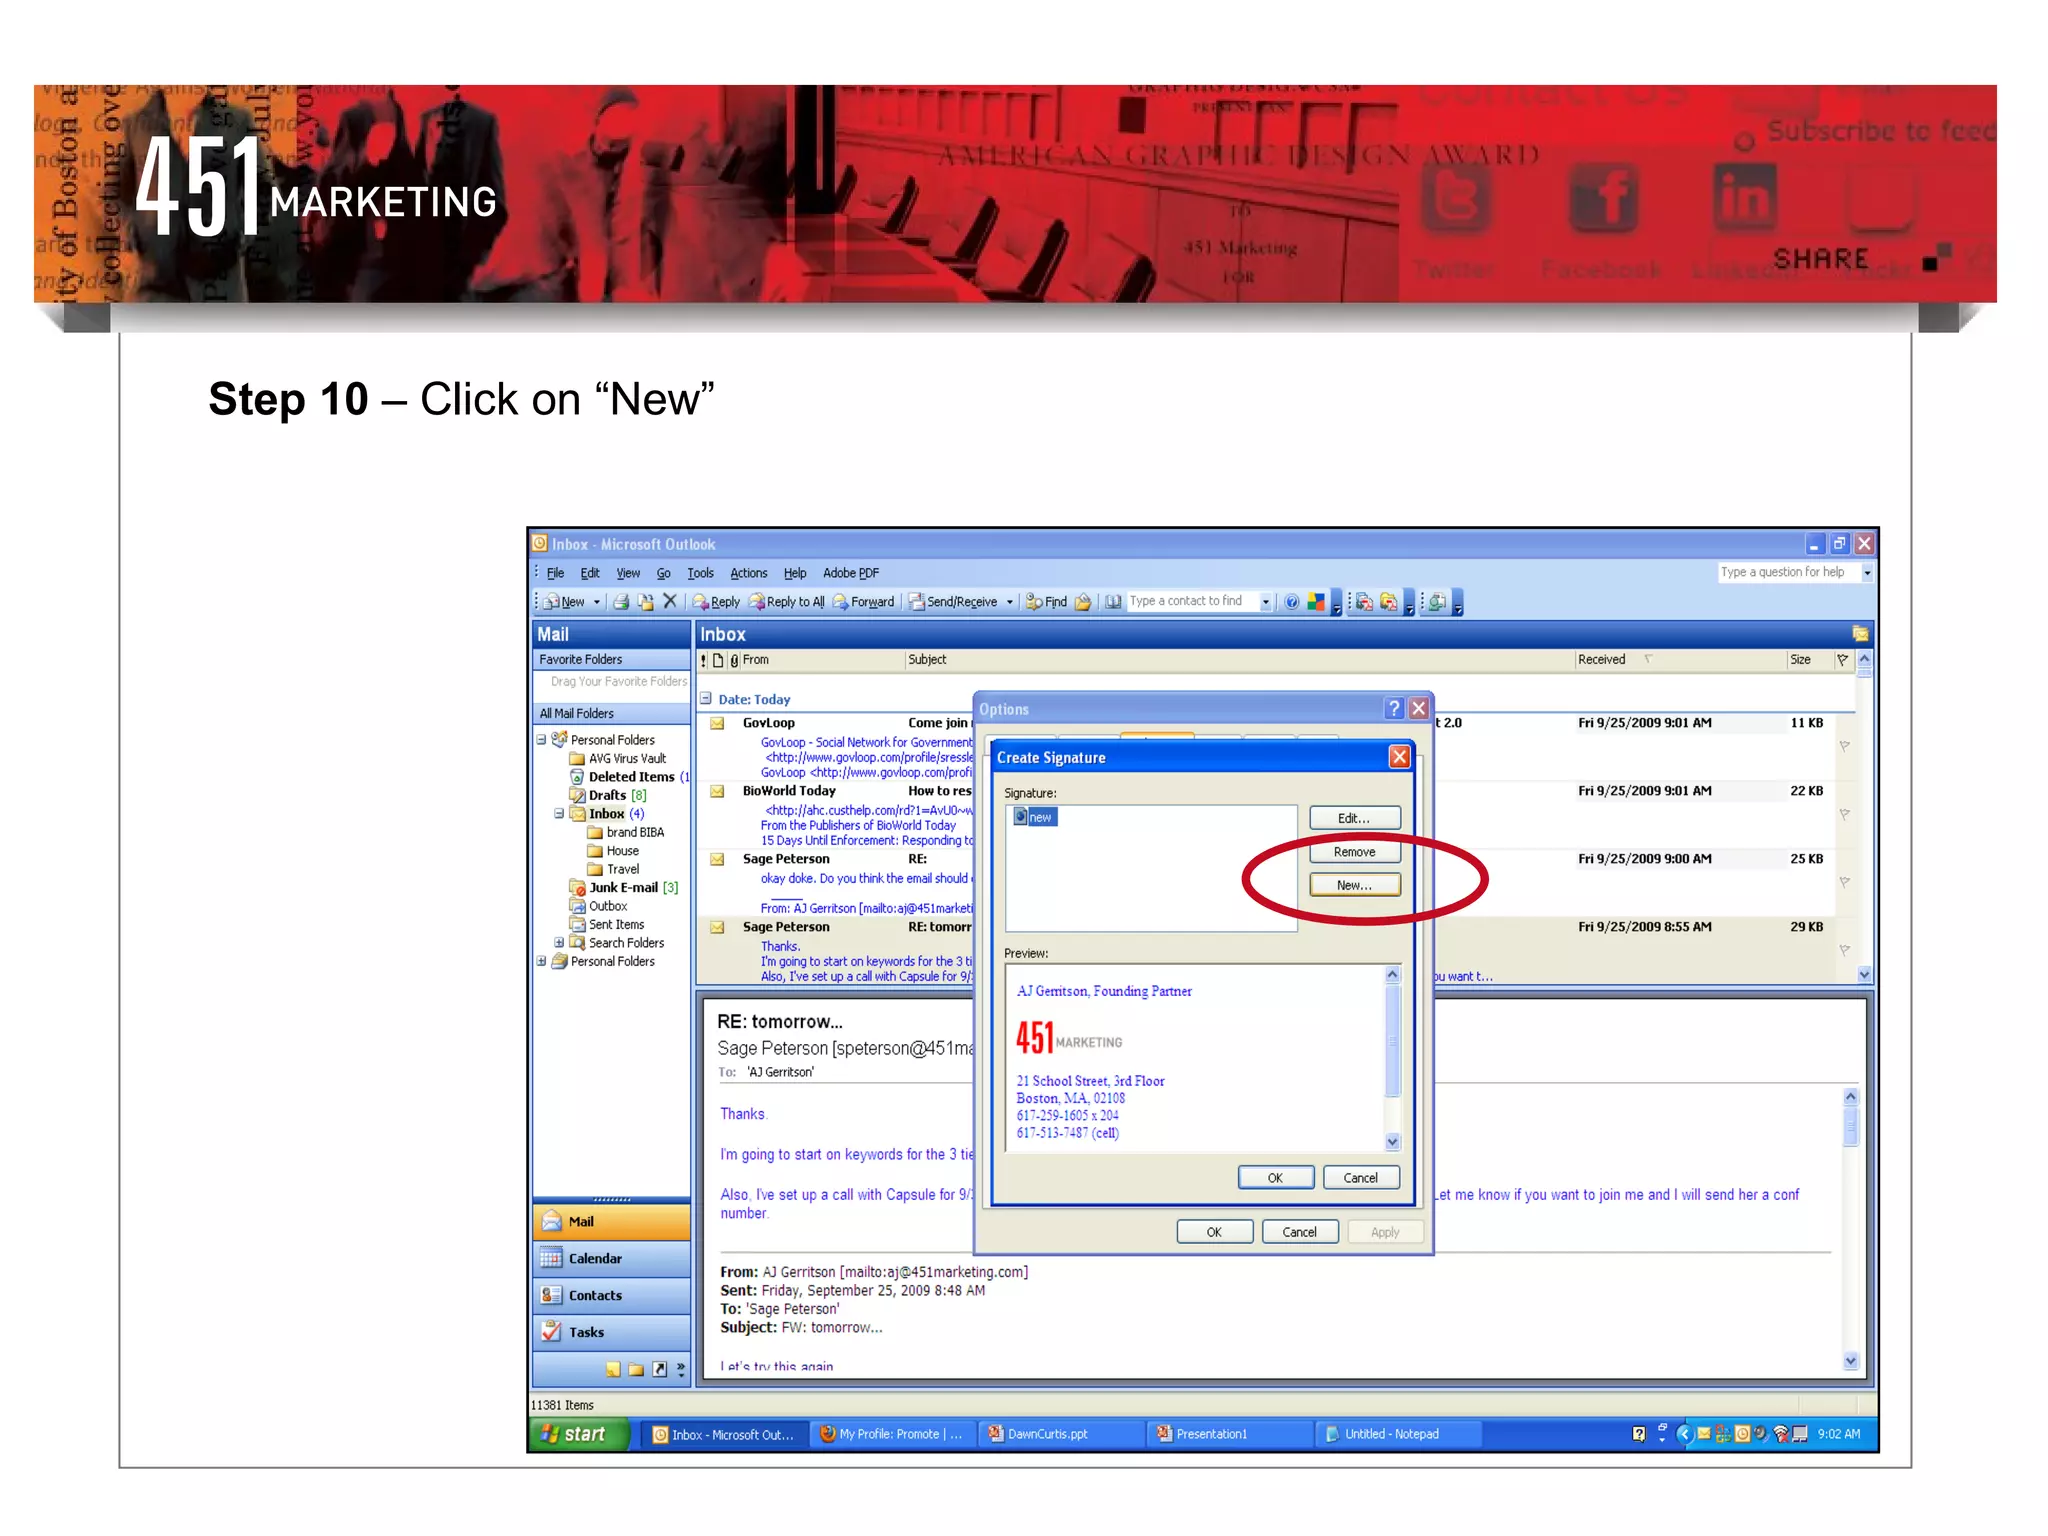
Task: Sort by the Importance exclamation column icon
Action: (x=703, y=660)
